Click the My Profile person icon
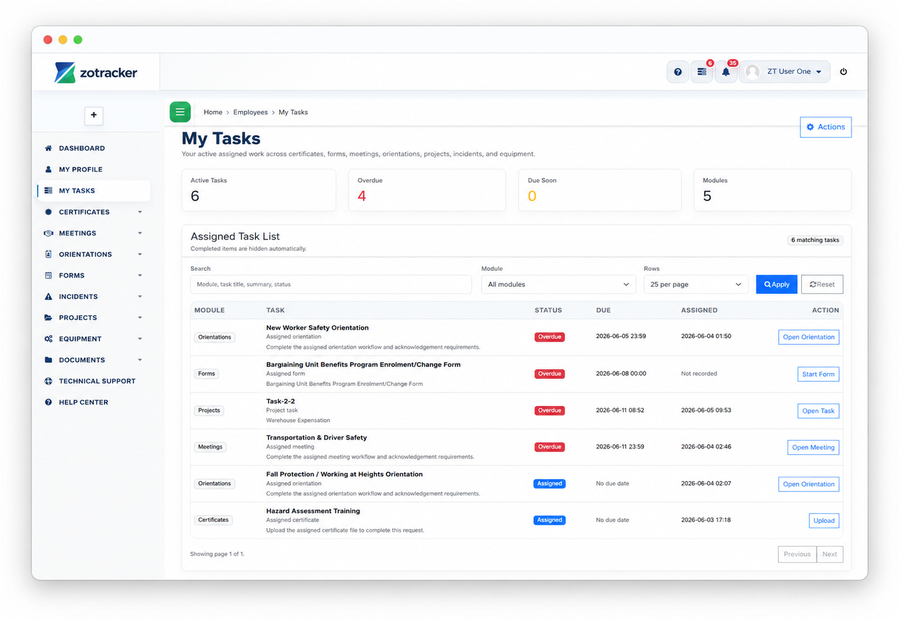The image size is (900, 620). click(48, 169)
